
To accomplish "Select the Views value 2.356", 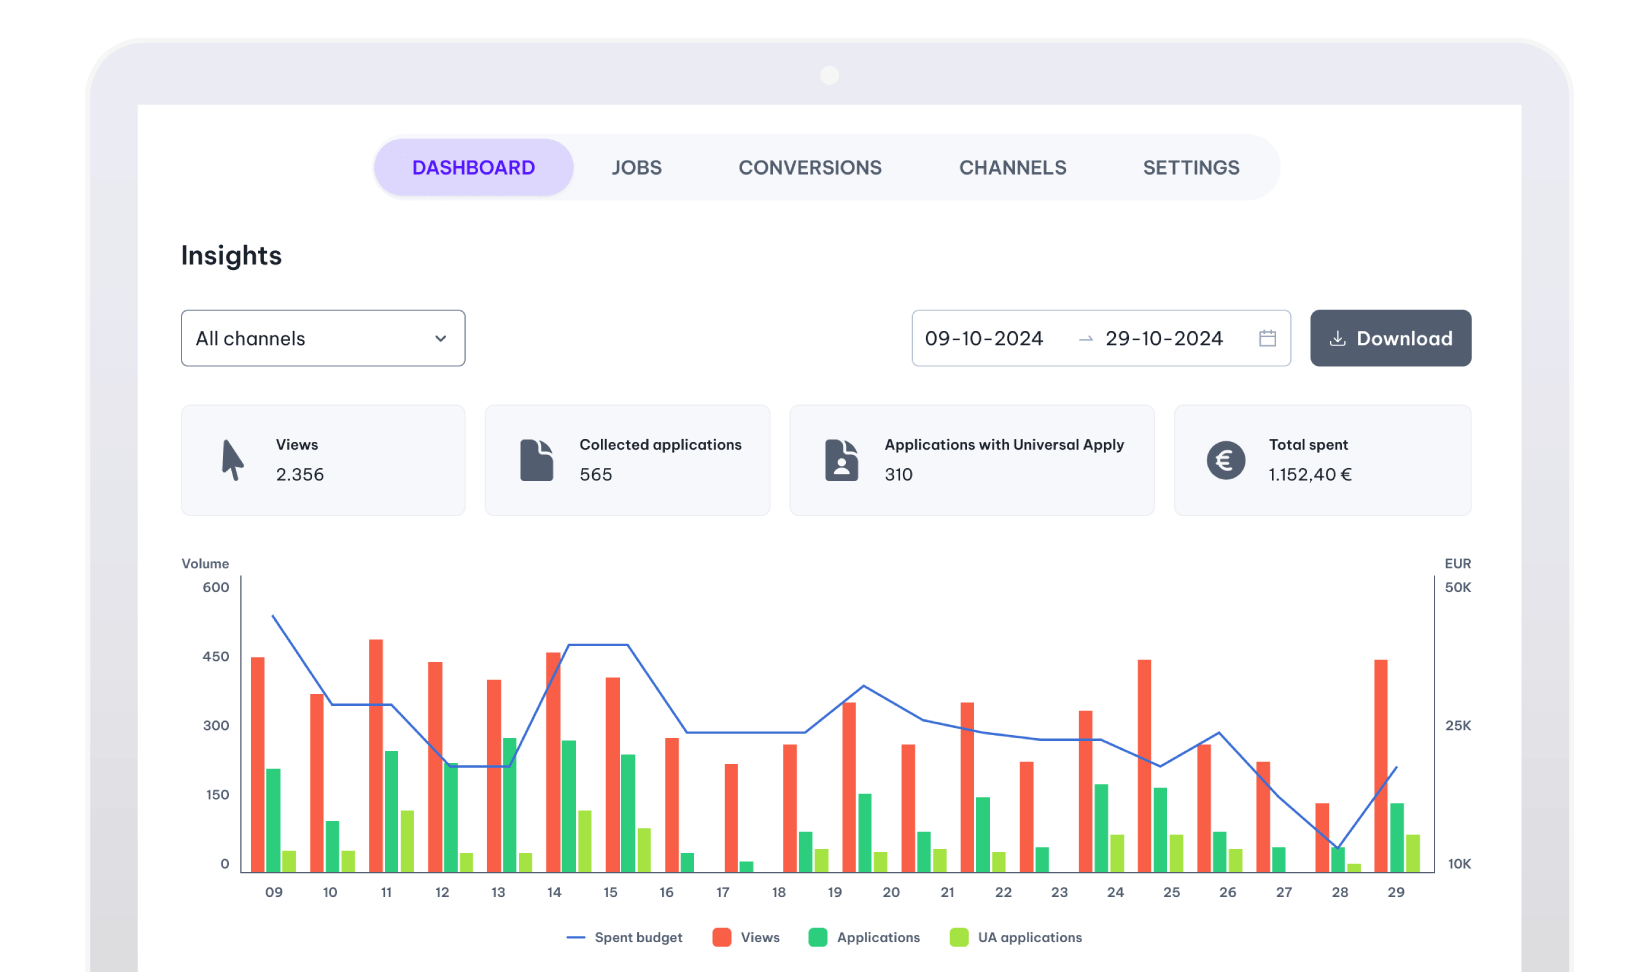I will point(300,474).
